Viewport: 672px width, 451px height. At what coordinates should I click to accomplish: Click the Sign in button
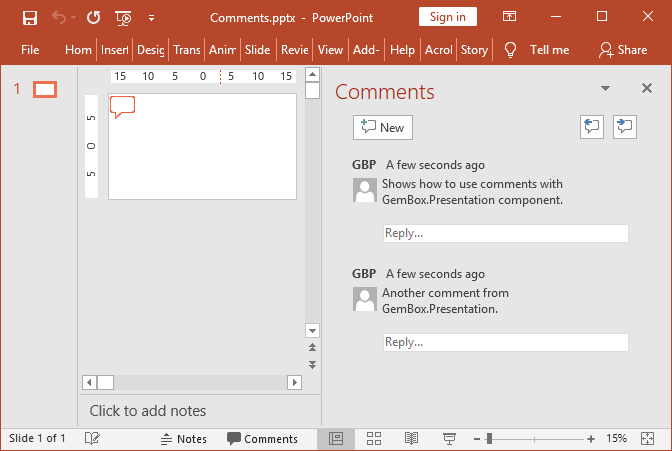click(447, 17)
